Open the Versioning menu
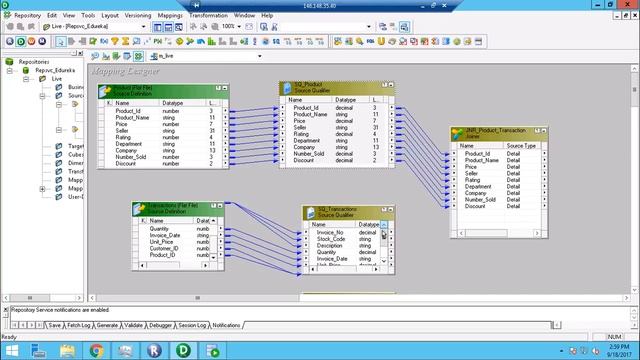 click(138, 15)
